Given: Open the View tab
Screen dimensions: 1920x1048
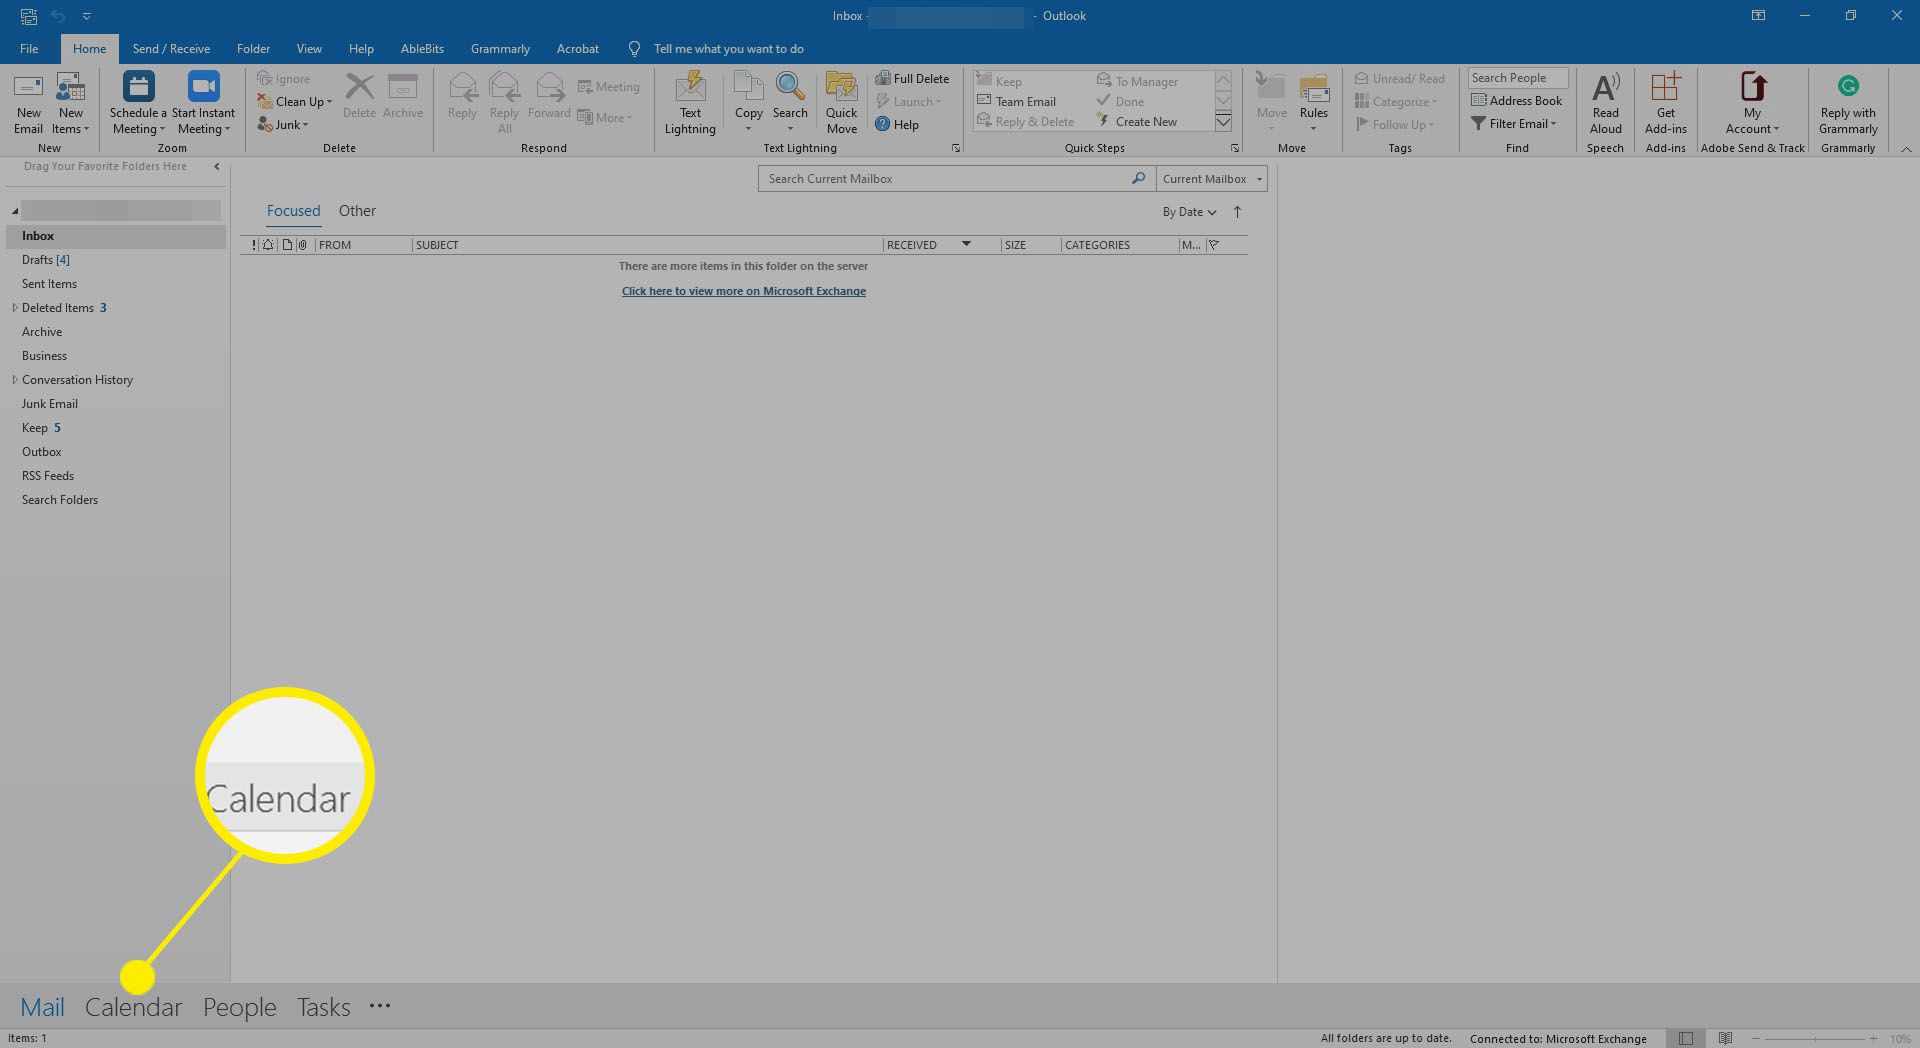Looking at the screenshot, I should click(309, 48).
